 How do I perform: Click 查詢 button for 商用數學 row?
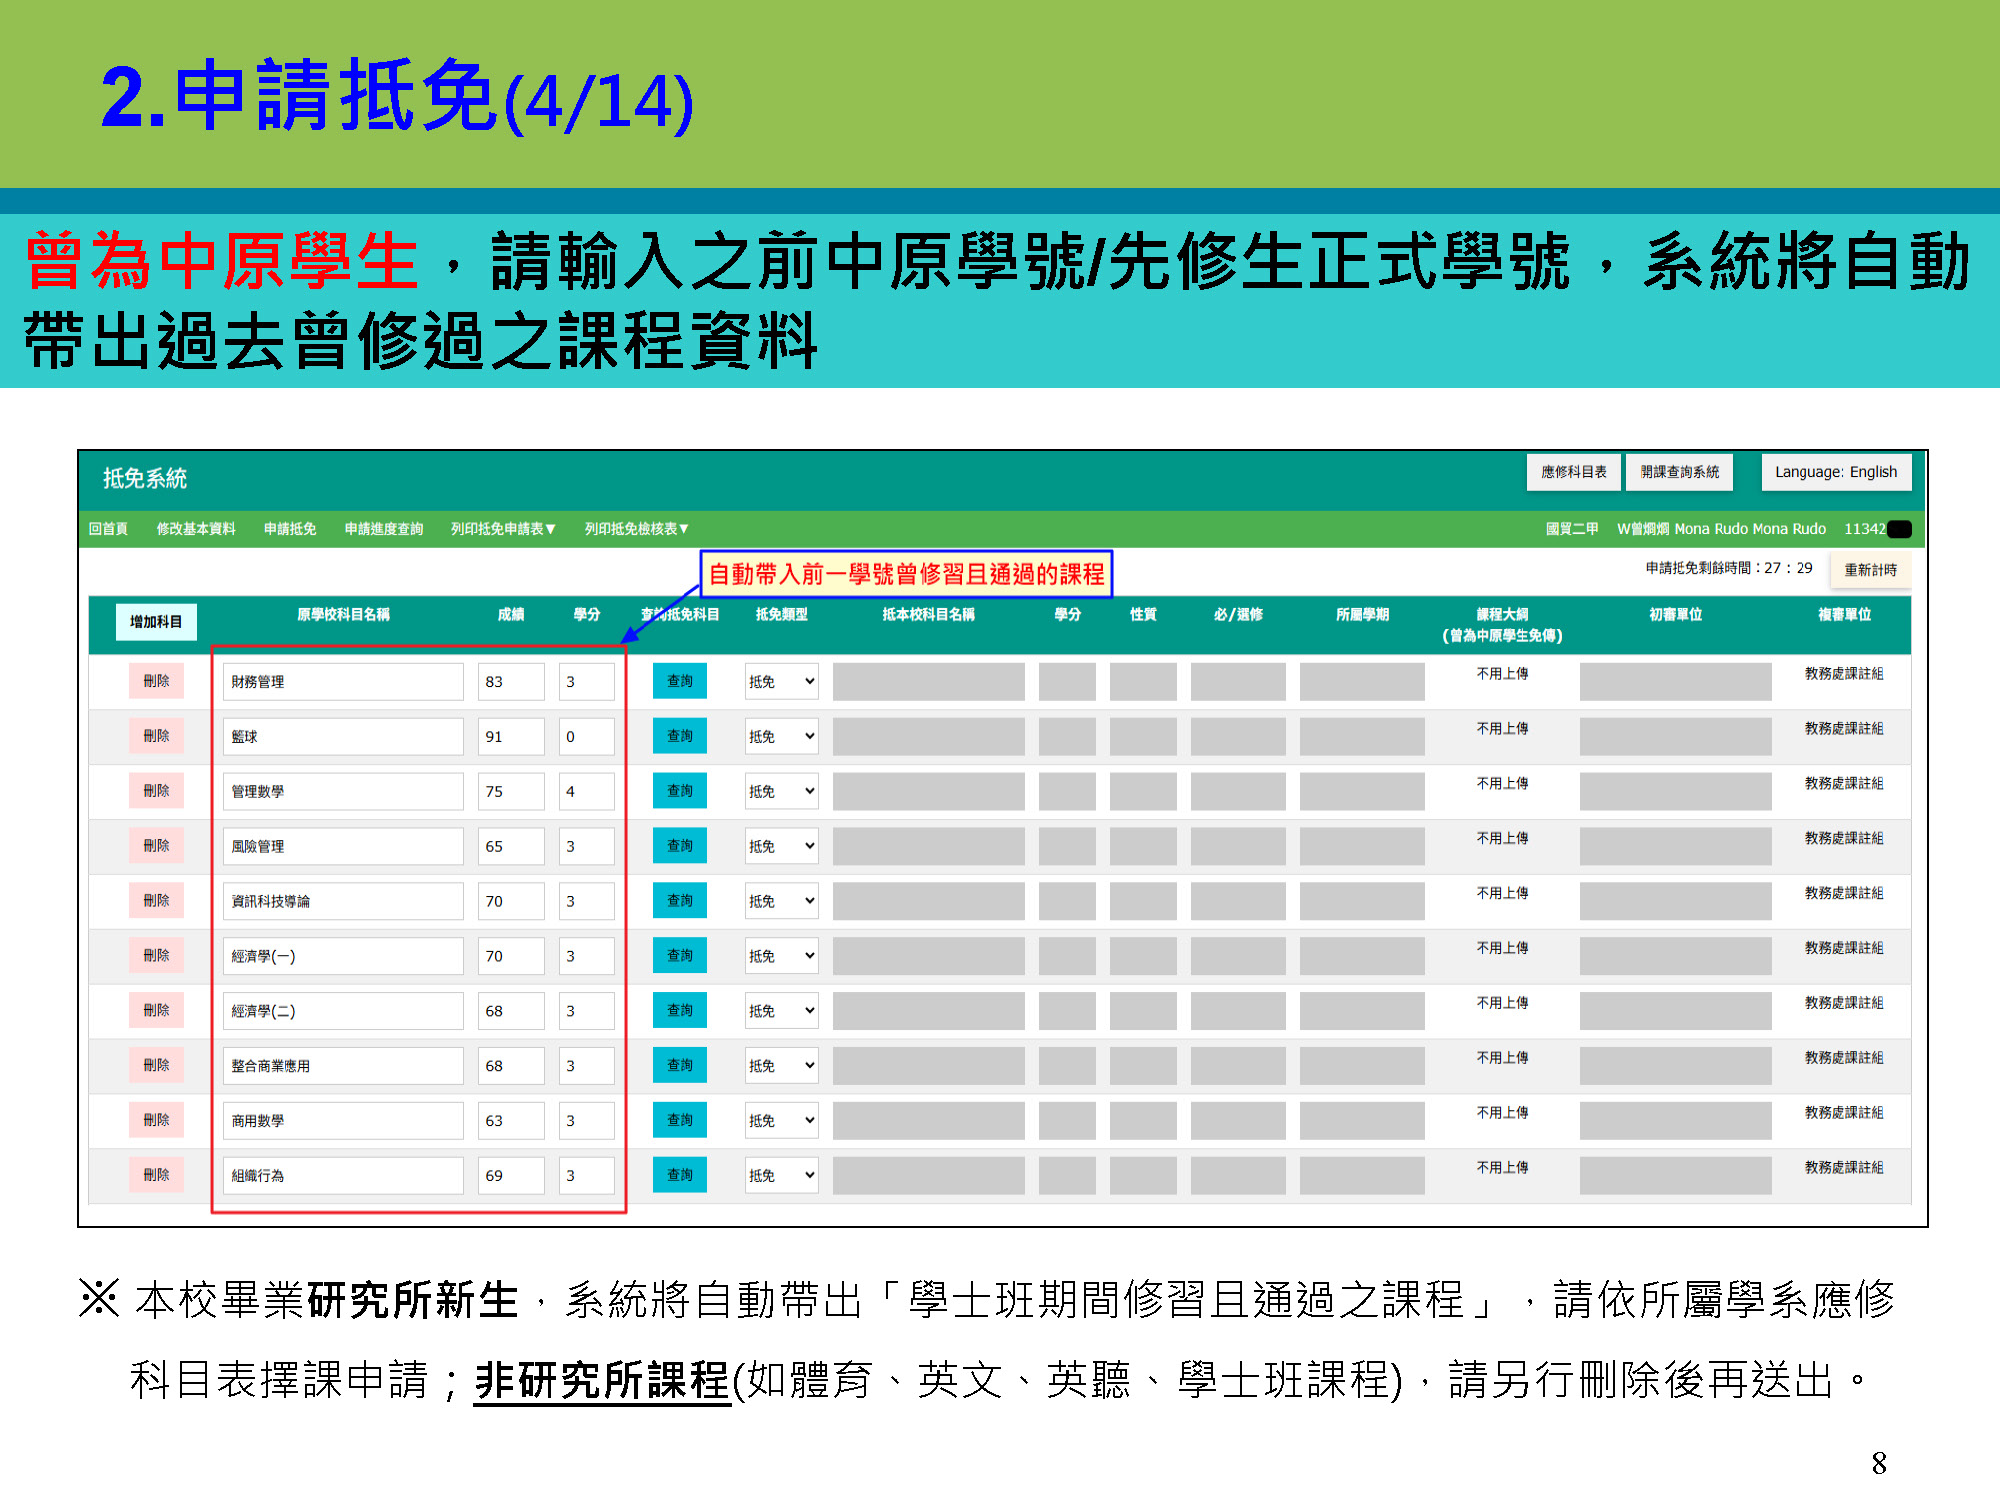(680, 1120)
